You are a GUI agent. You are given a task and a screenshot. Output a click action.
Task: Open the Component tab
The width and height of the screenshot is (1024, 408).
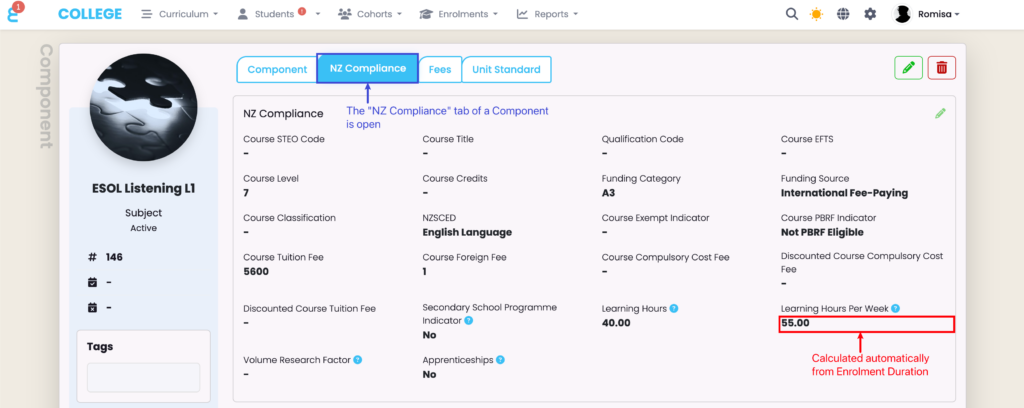coord(277,69)
